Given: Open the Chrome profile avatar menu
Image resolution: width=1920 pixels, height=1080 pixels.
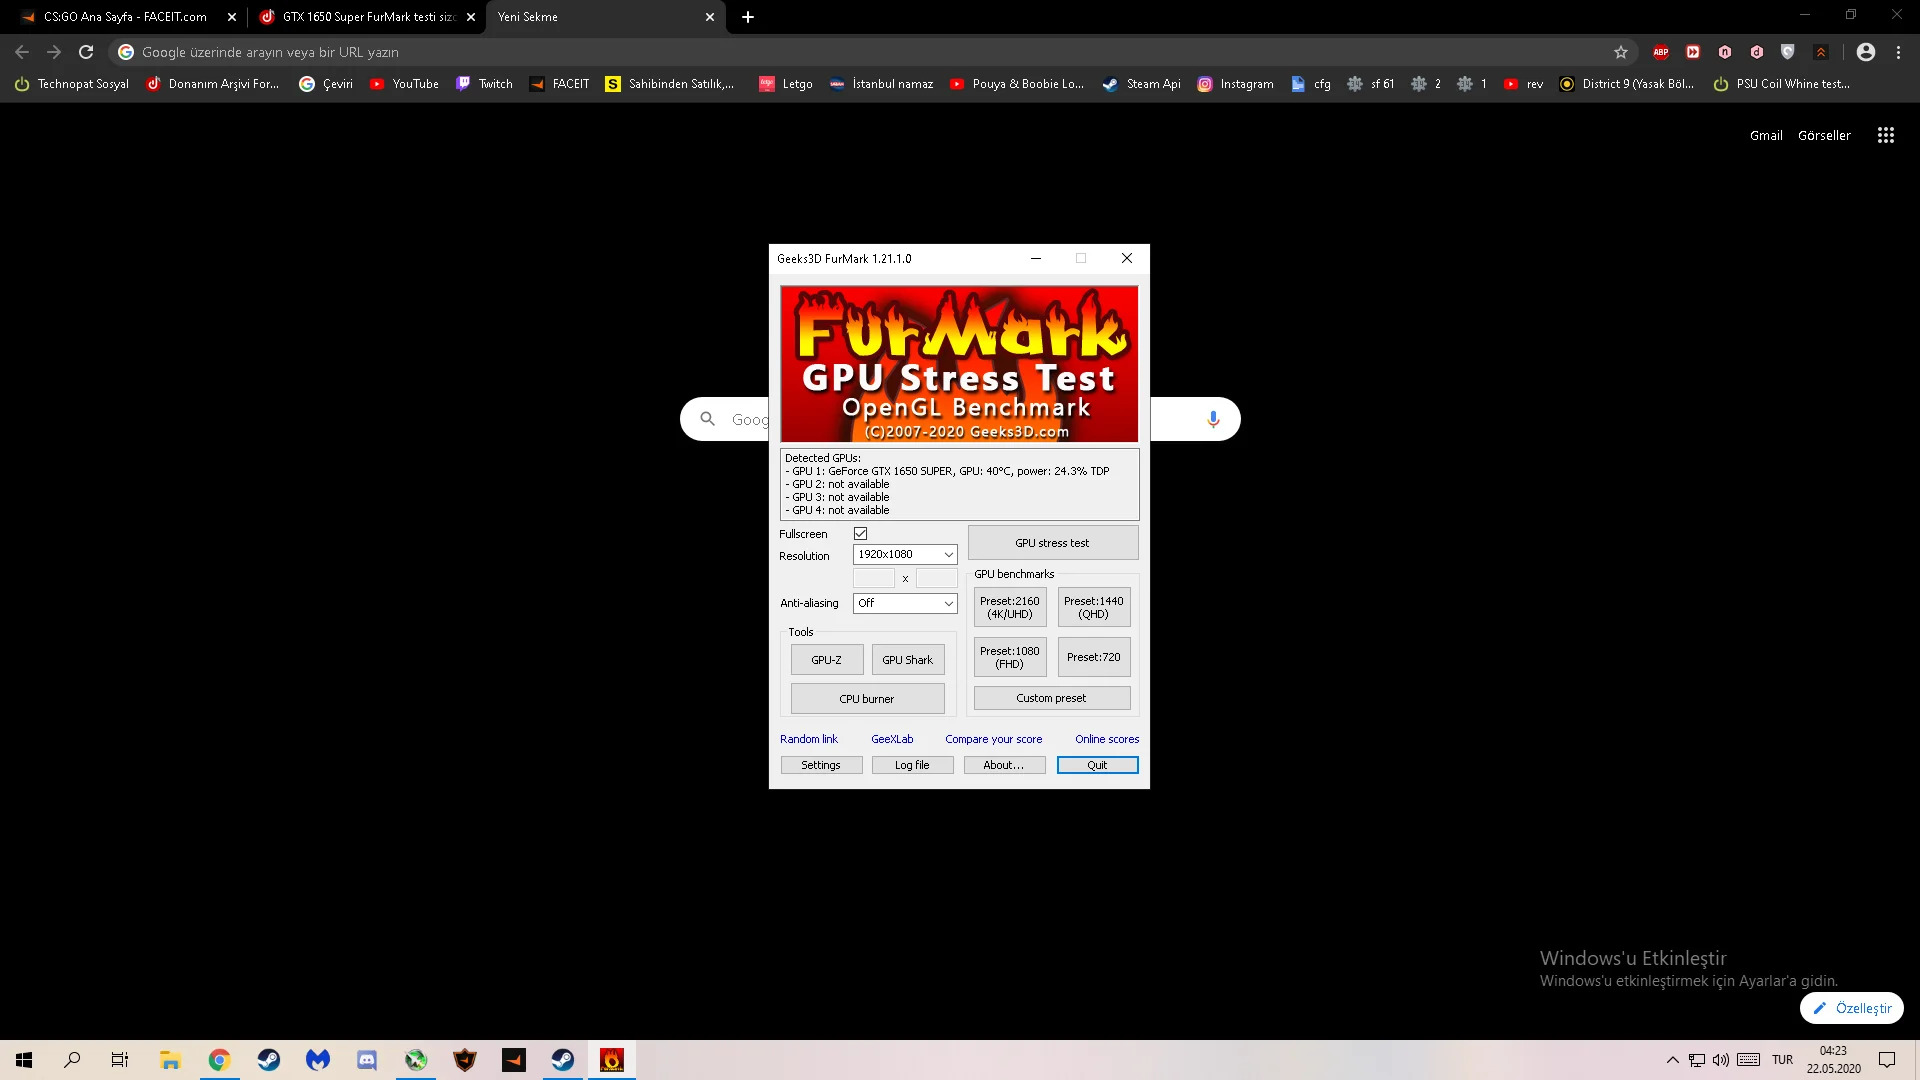Looking at the screenshot, I should (x=1865, y=52).
